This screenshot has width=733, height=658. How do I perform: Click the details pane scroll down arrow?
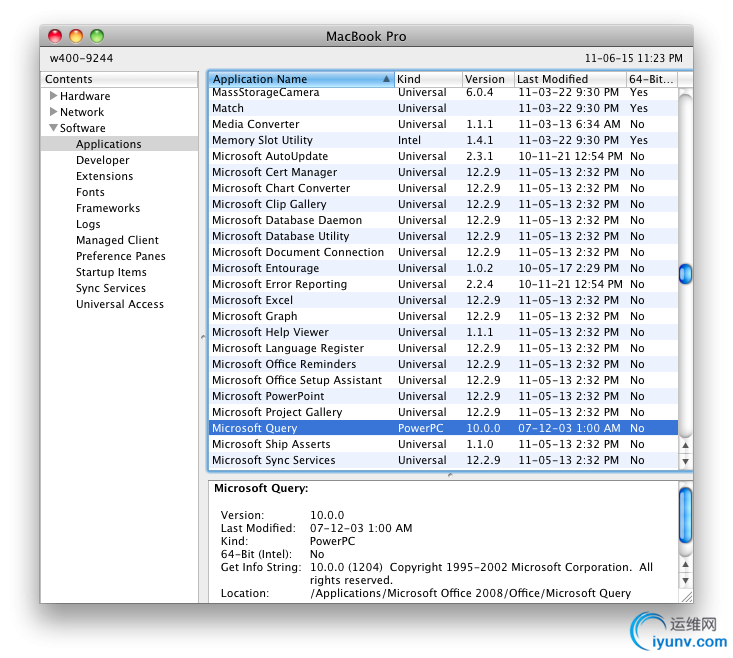[x=685, y=581]
